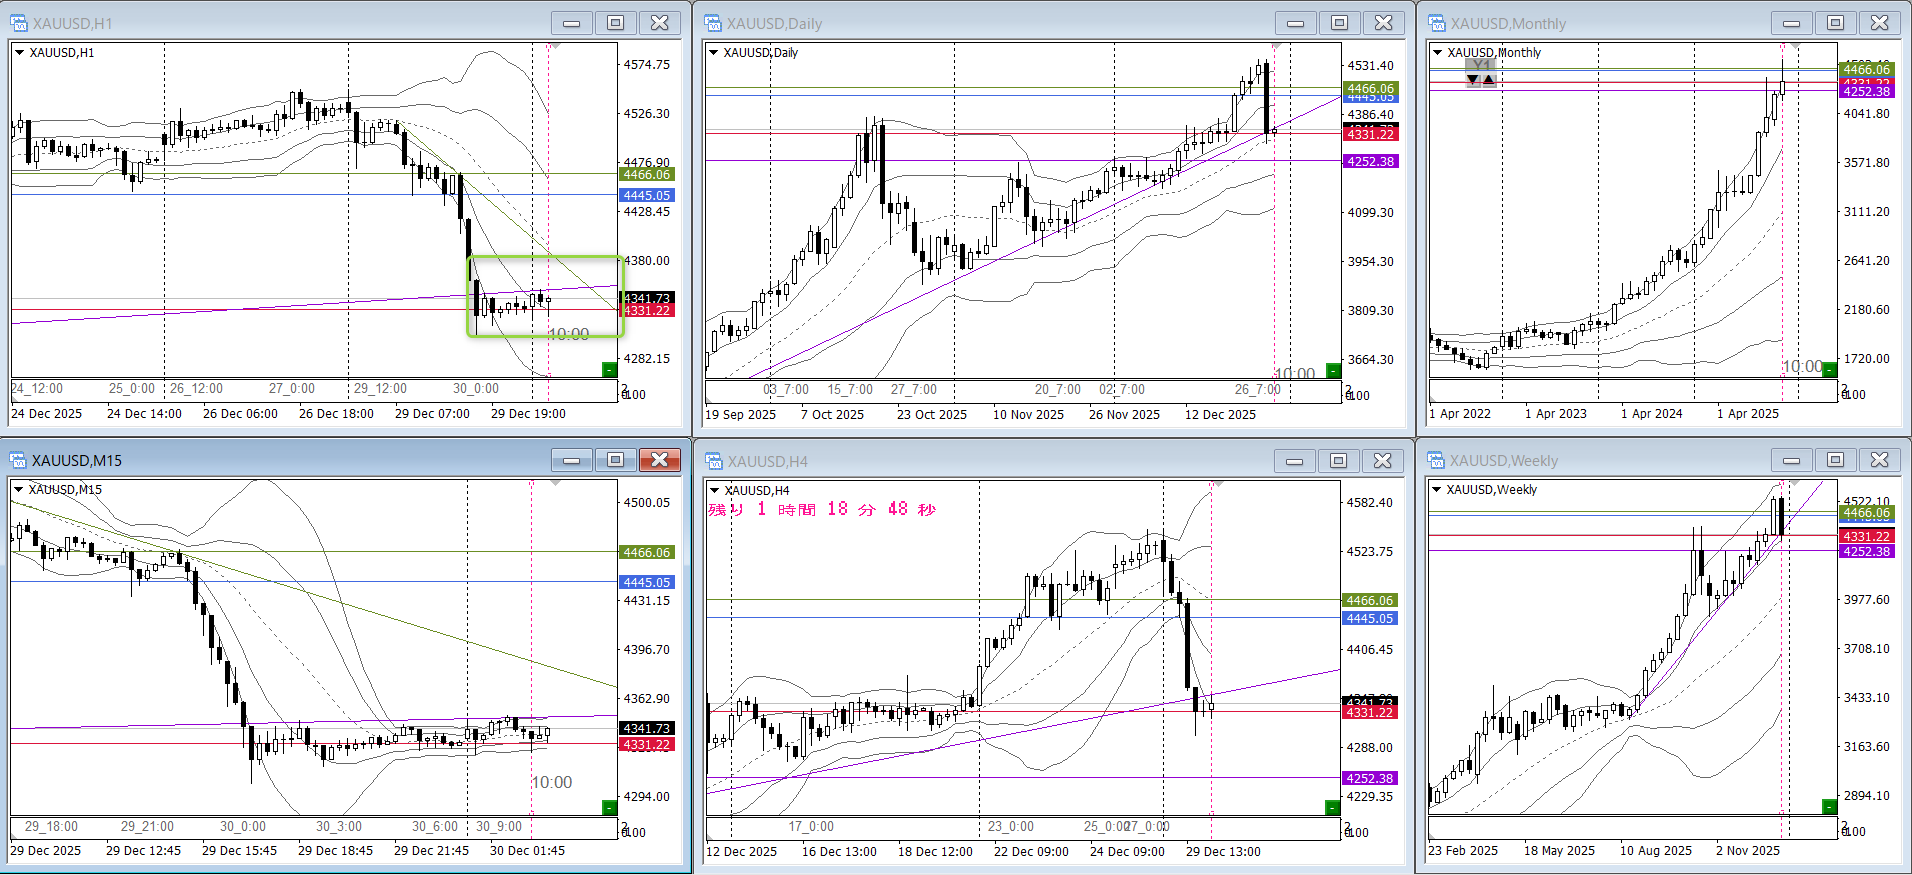Click the chart shift triangle on M15 chart
Viewport: 1912px width, 875px height.
click(x=556, y=483)
